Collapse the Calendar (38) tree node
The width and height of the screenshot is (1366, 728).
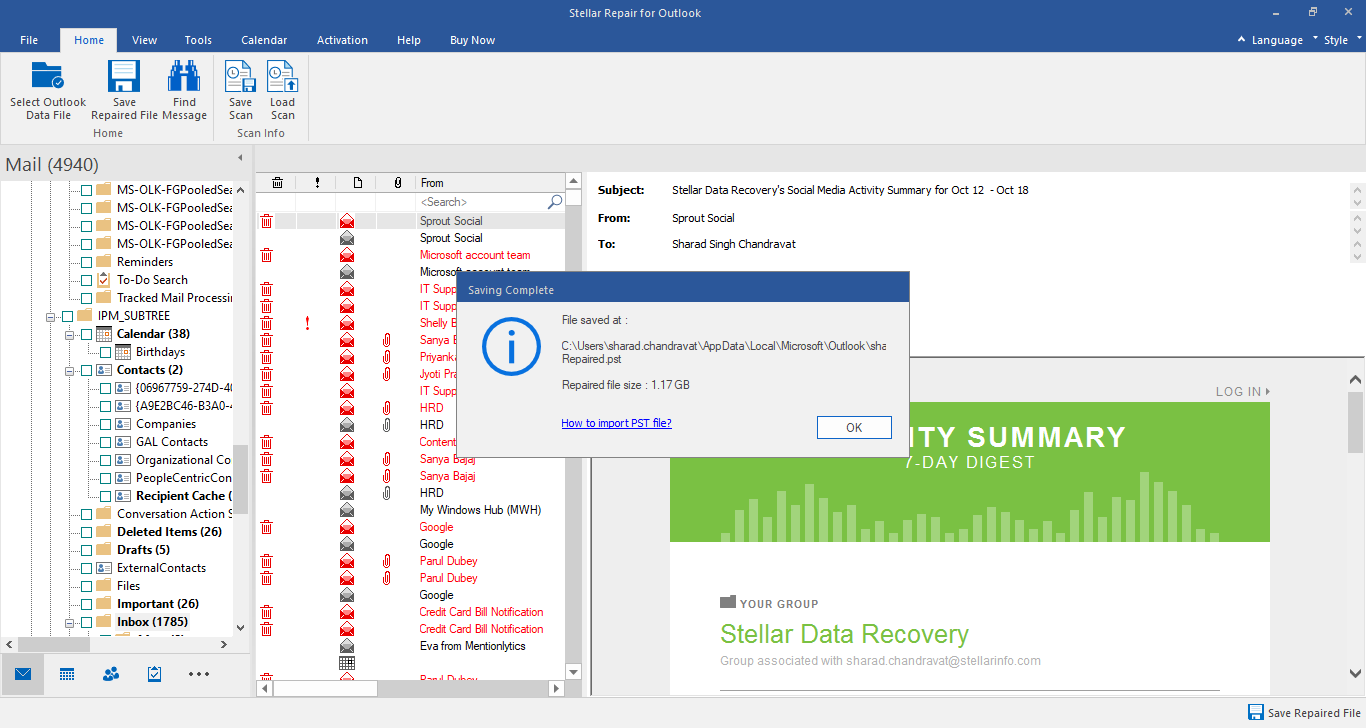(x=70, y=334)
